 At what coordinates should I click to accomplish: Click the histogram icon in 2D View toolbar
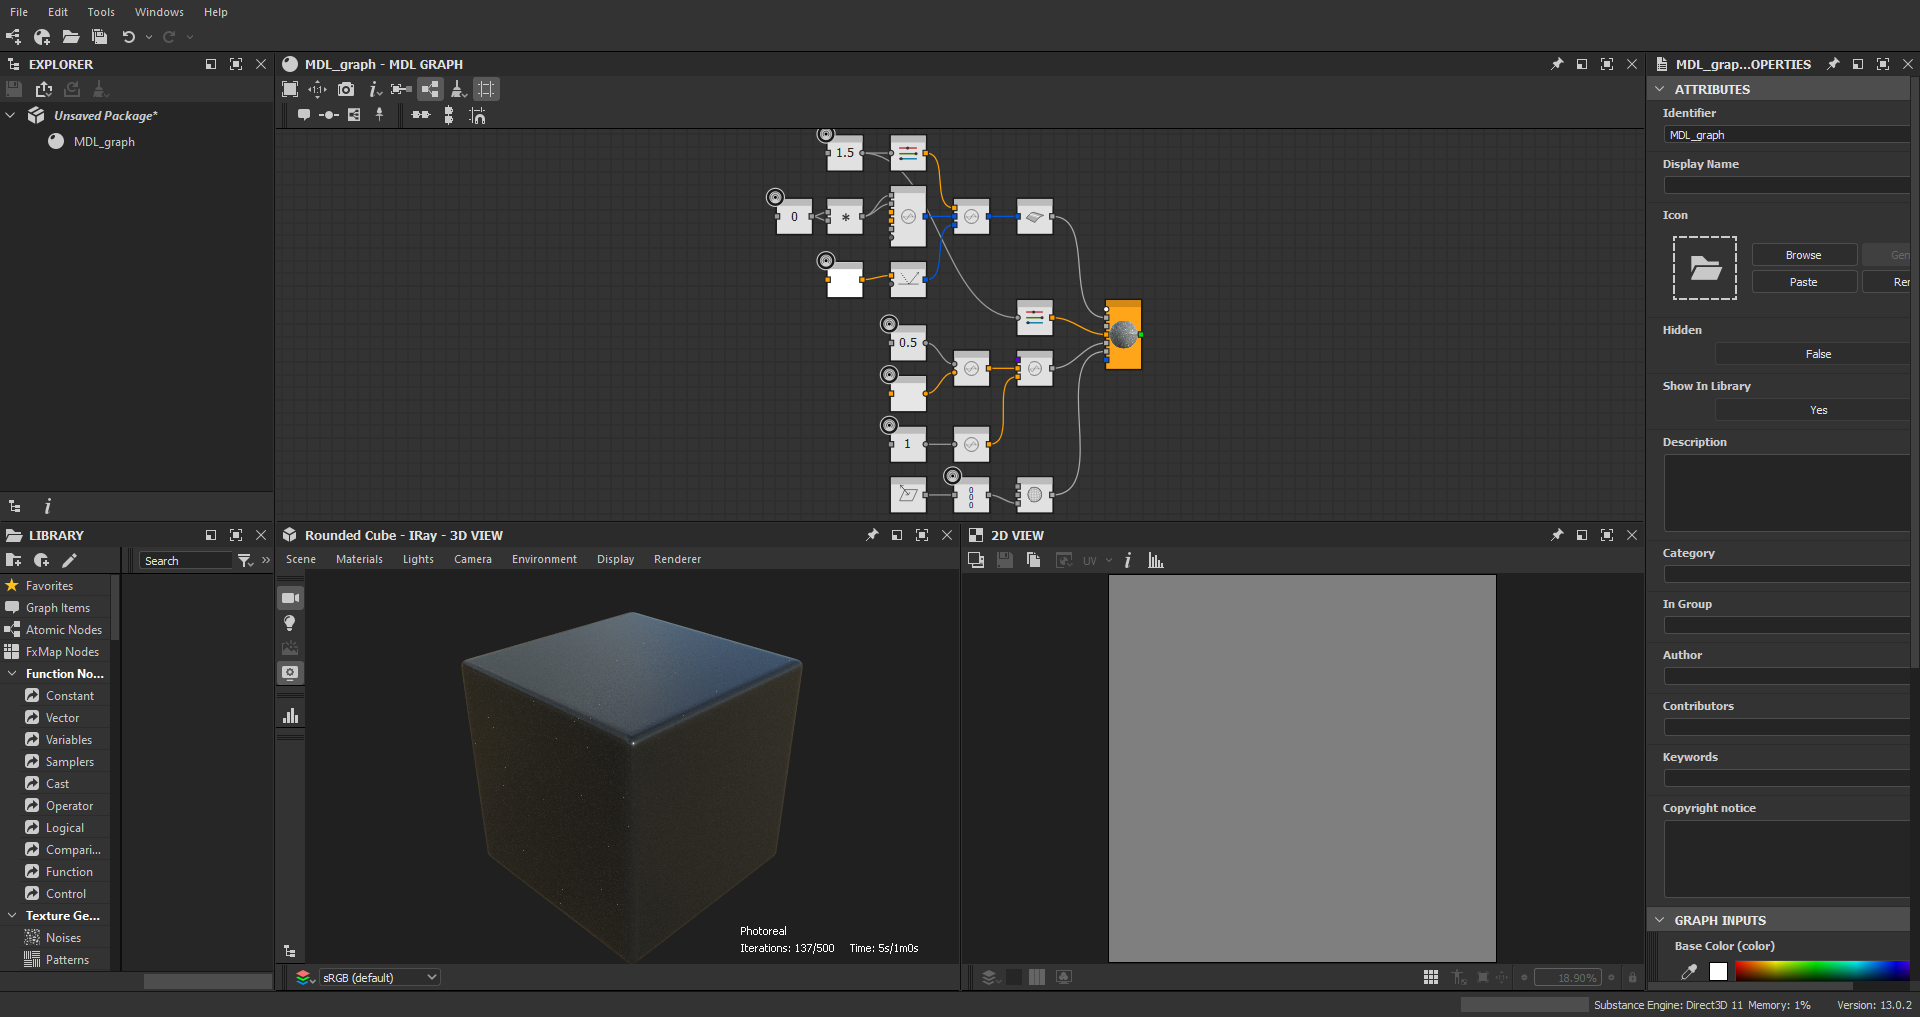(x=1156, y=560)
